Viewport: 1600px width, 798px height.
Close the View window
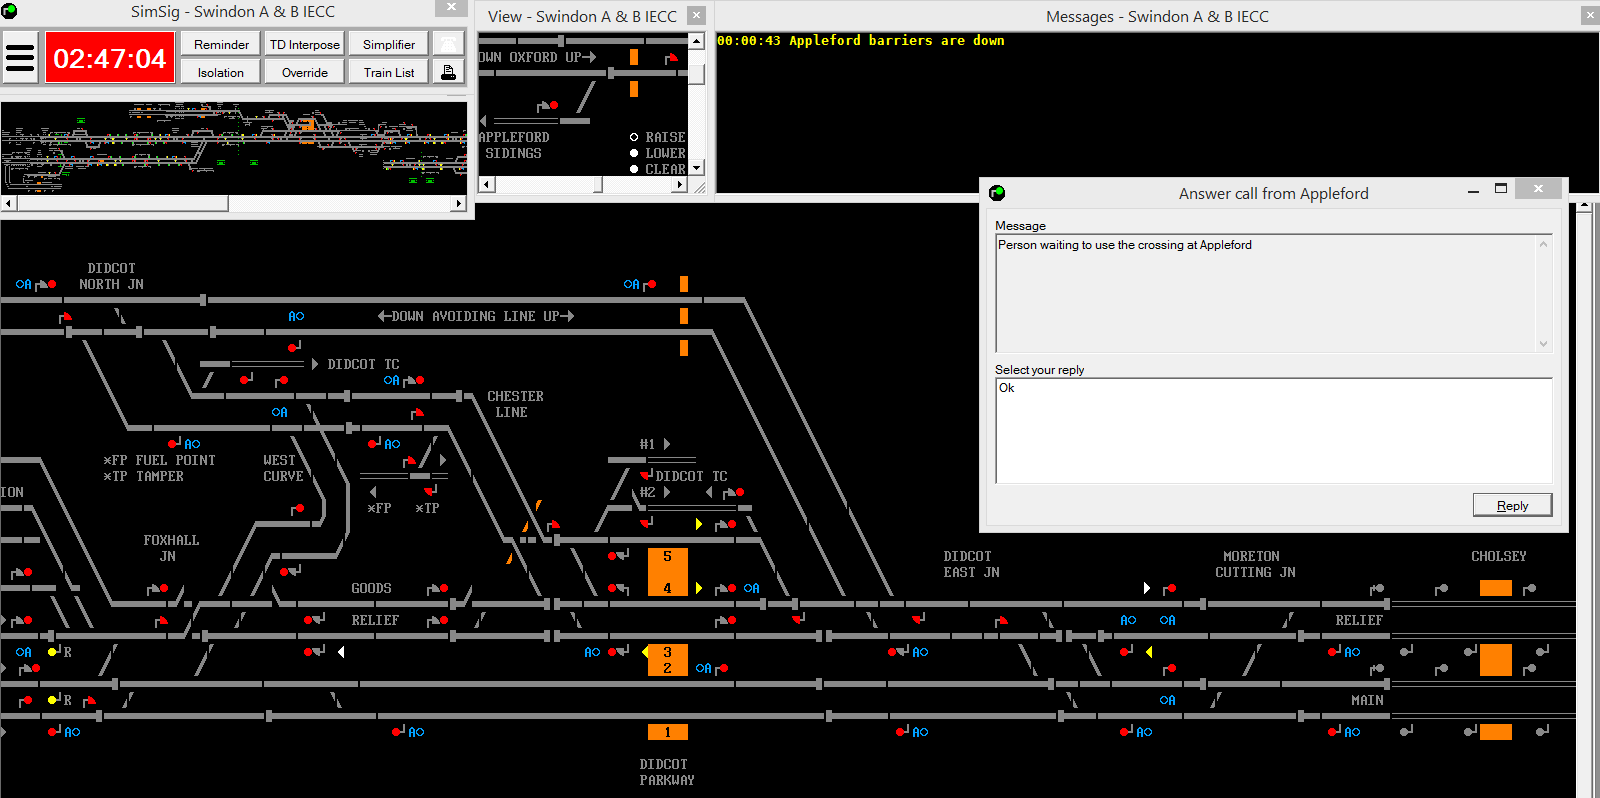click(696, 15)
